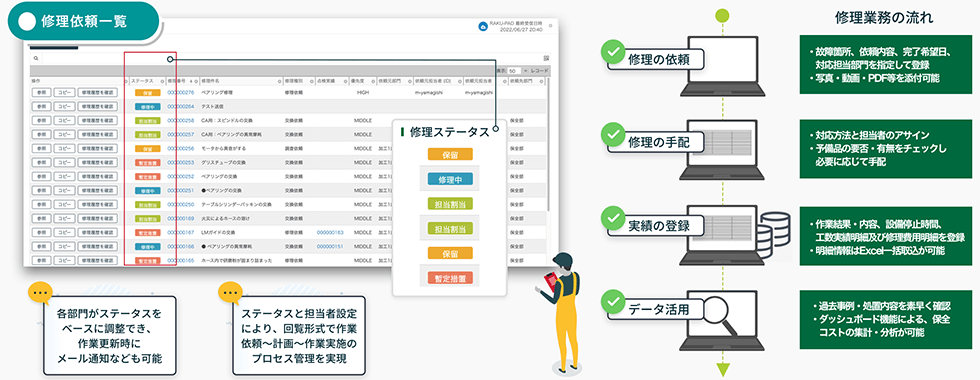Open repair number link 000000257

pyautogui.click(x=181, y=134)
